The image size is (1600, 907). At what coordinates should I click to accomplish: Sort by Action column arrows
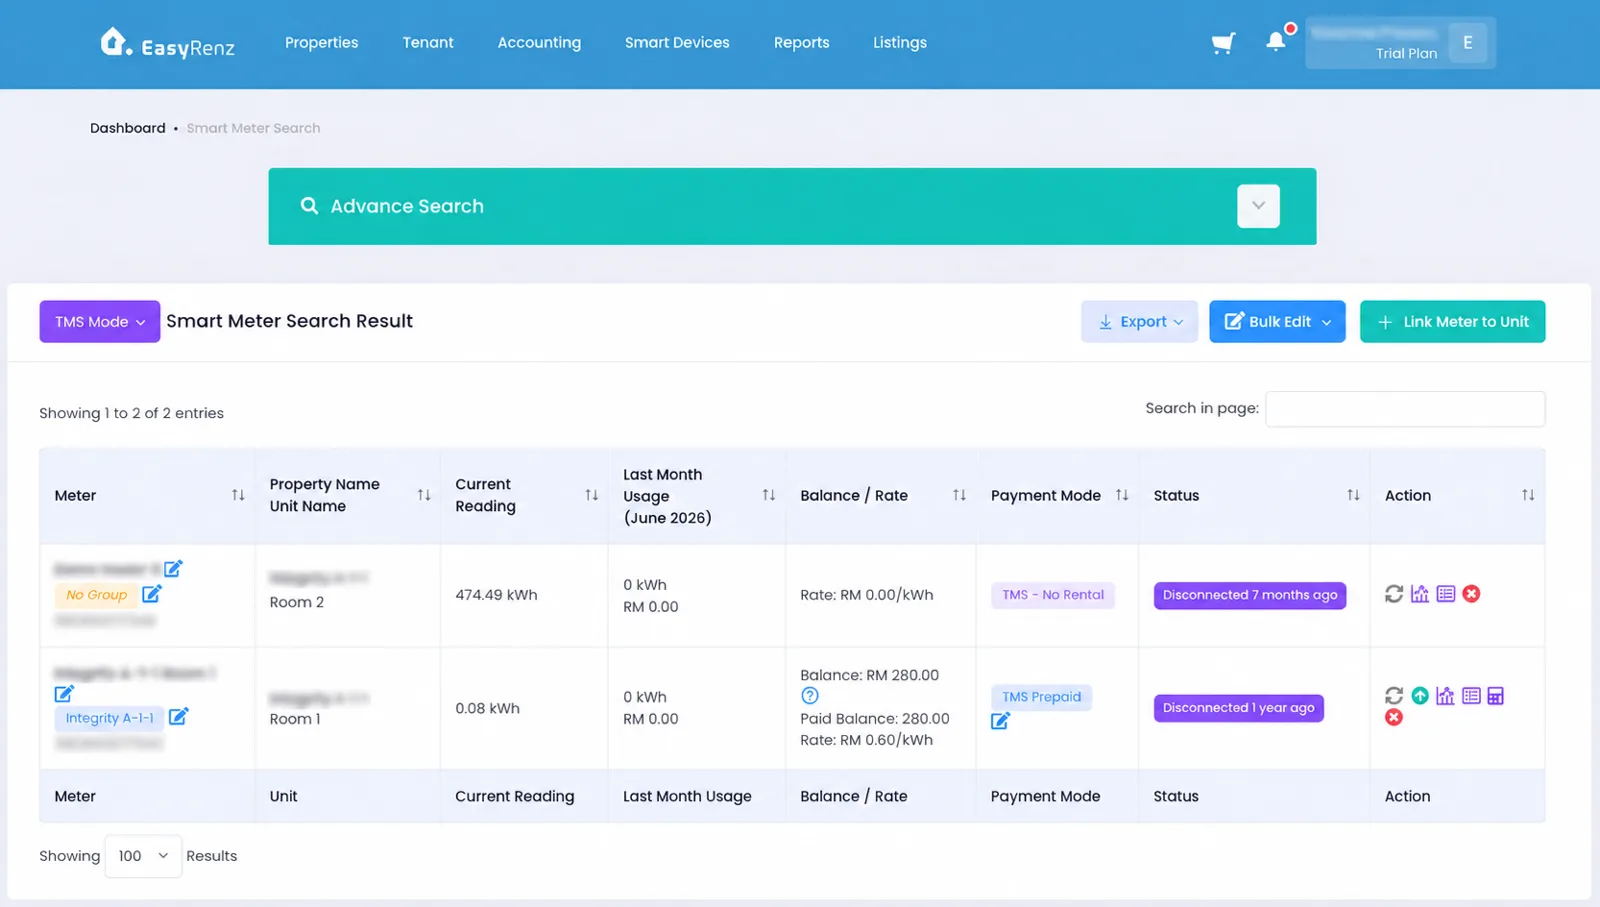[1528, 495]
